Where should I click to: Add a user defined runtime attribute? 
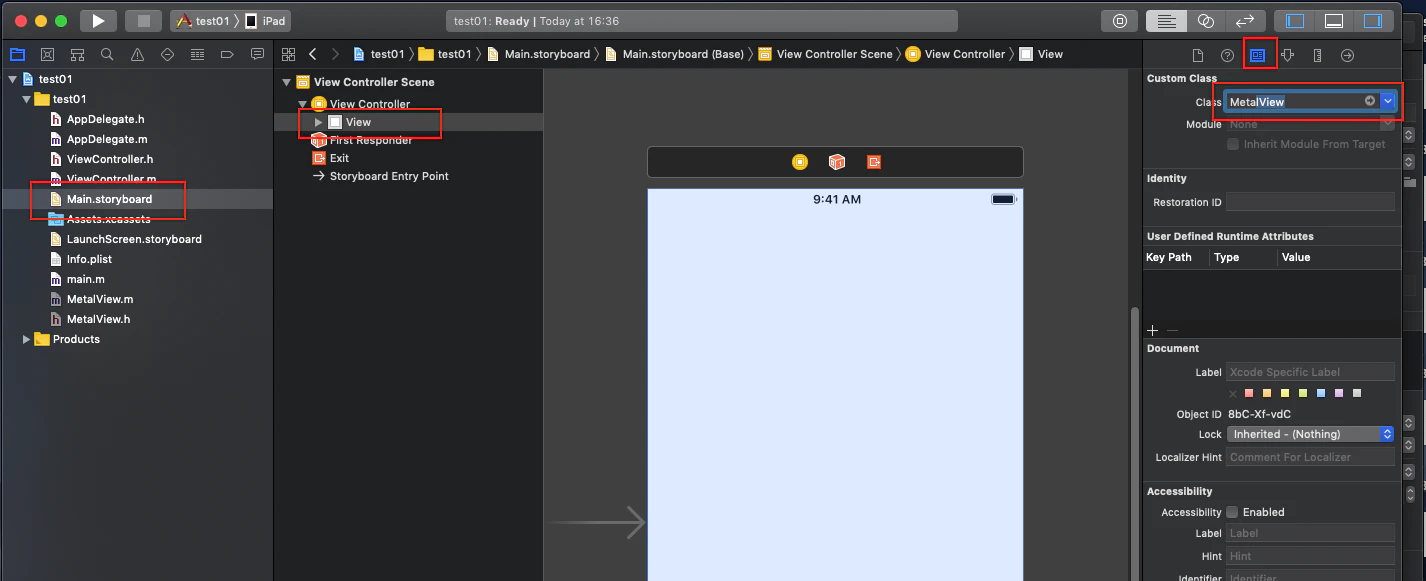tap(1152, 330)
